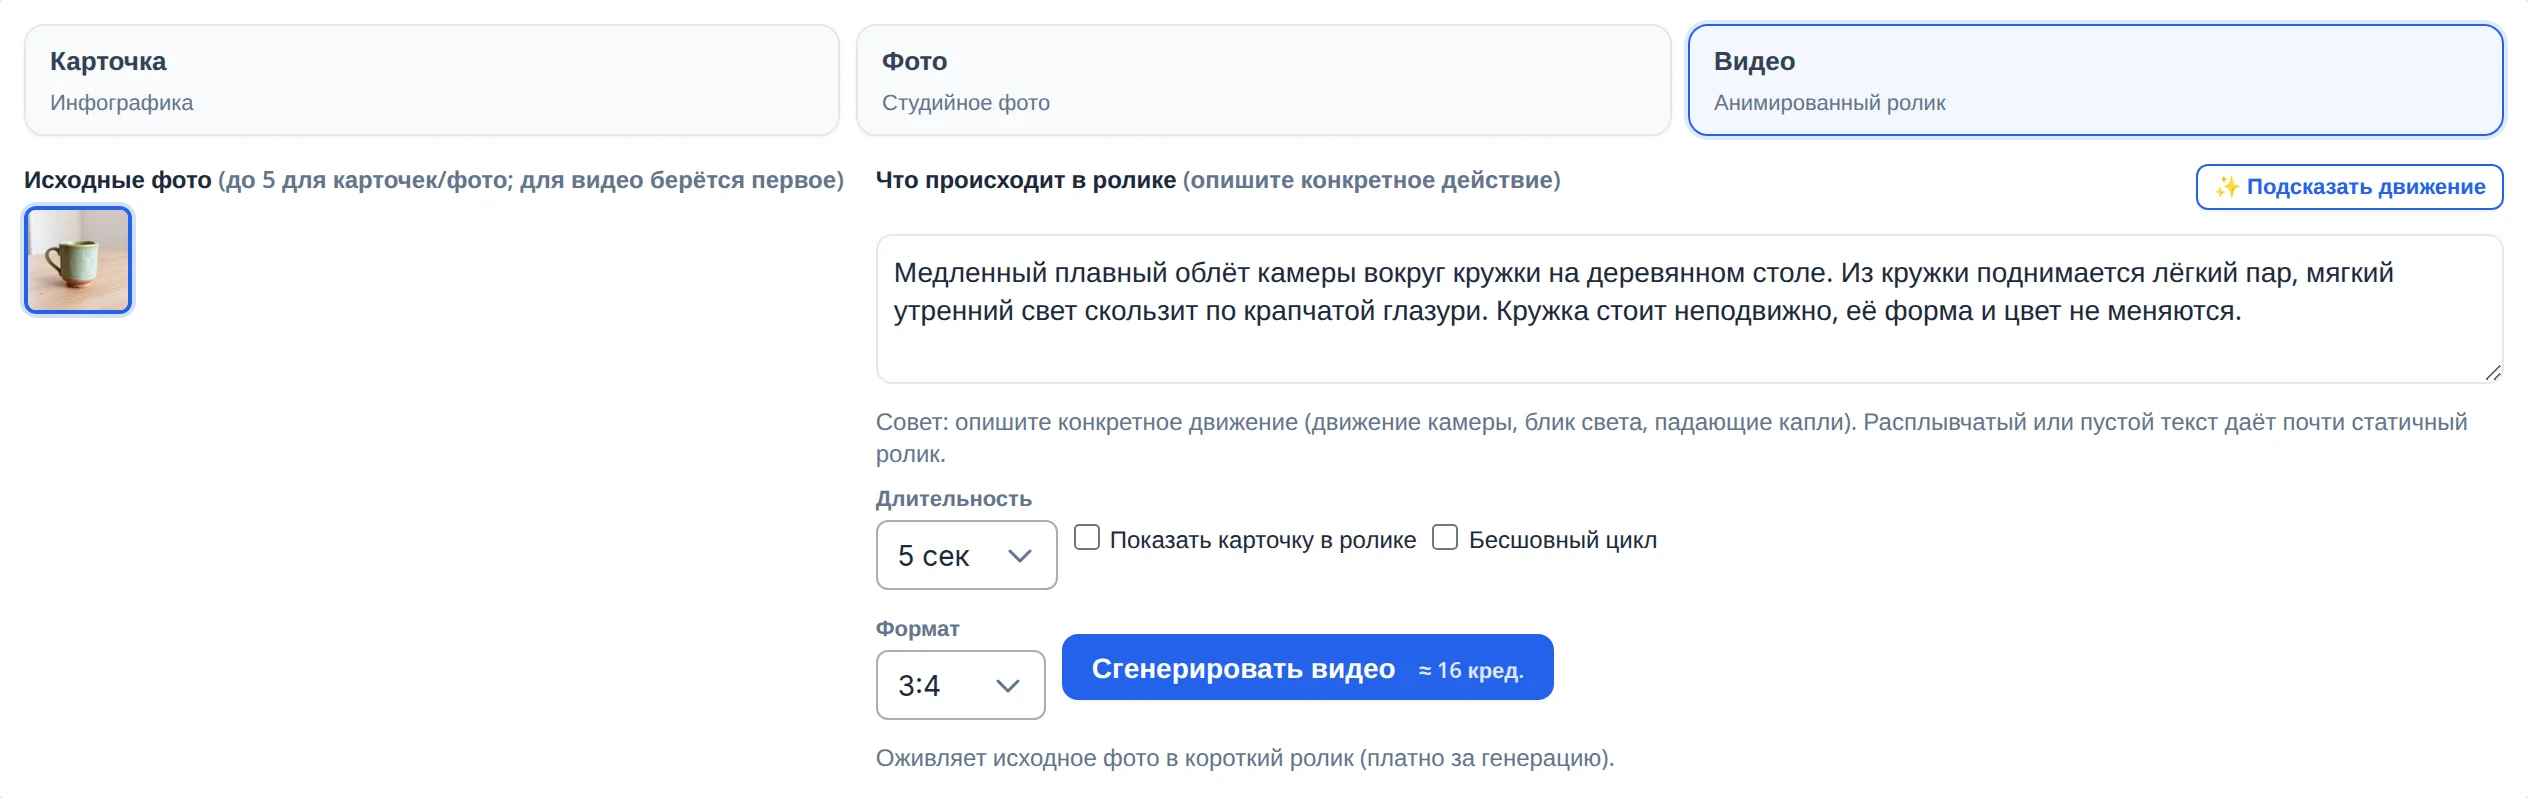
Task: Click the 'Совет: опишите конкретное движение' hint text
Action: (x=1672, y=438)
